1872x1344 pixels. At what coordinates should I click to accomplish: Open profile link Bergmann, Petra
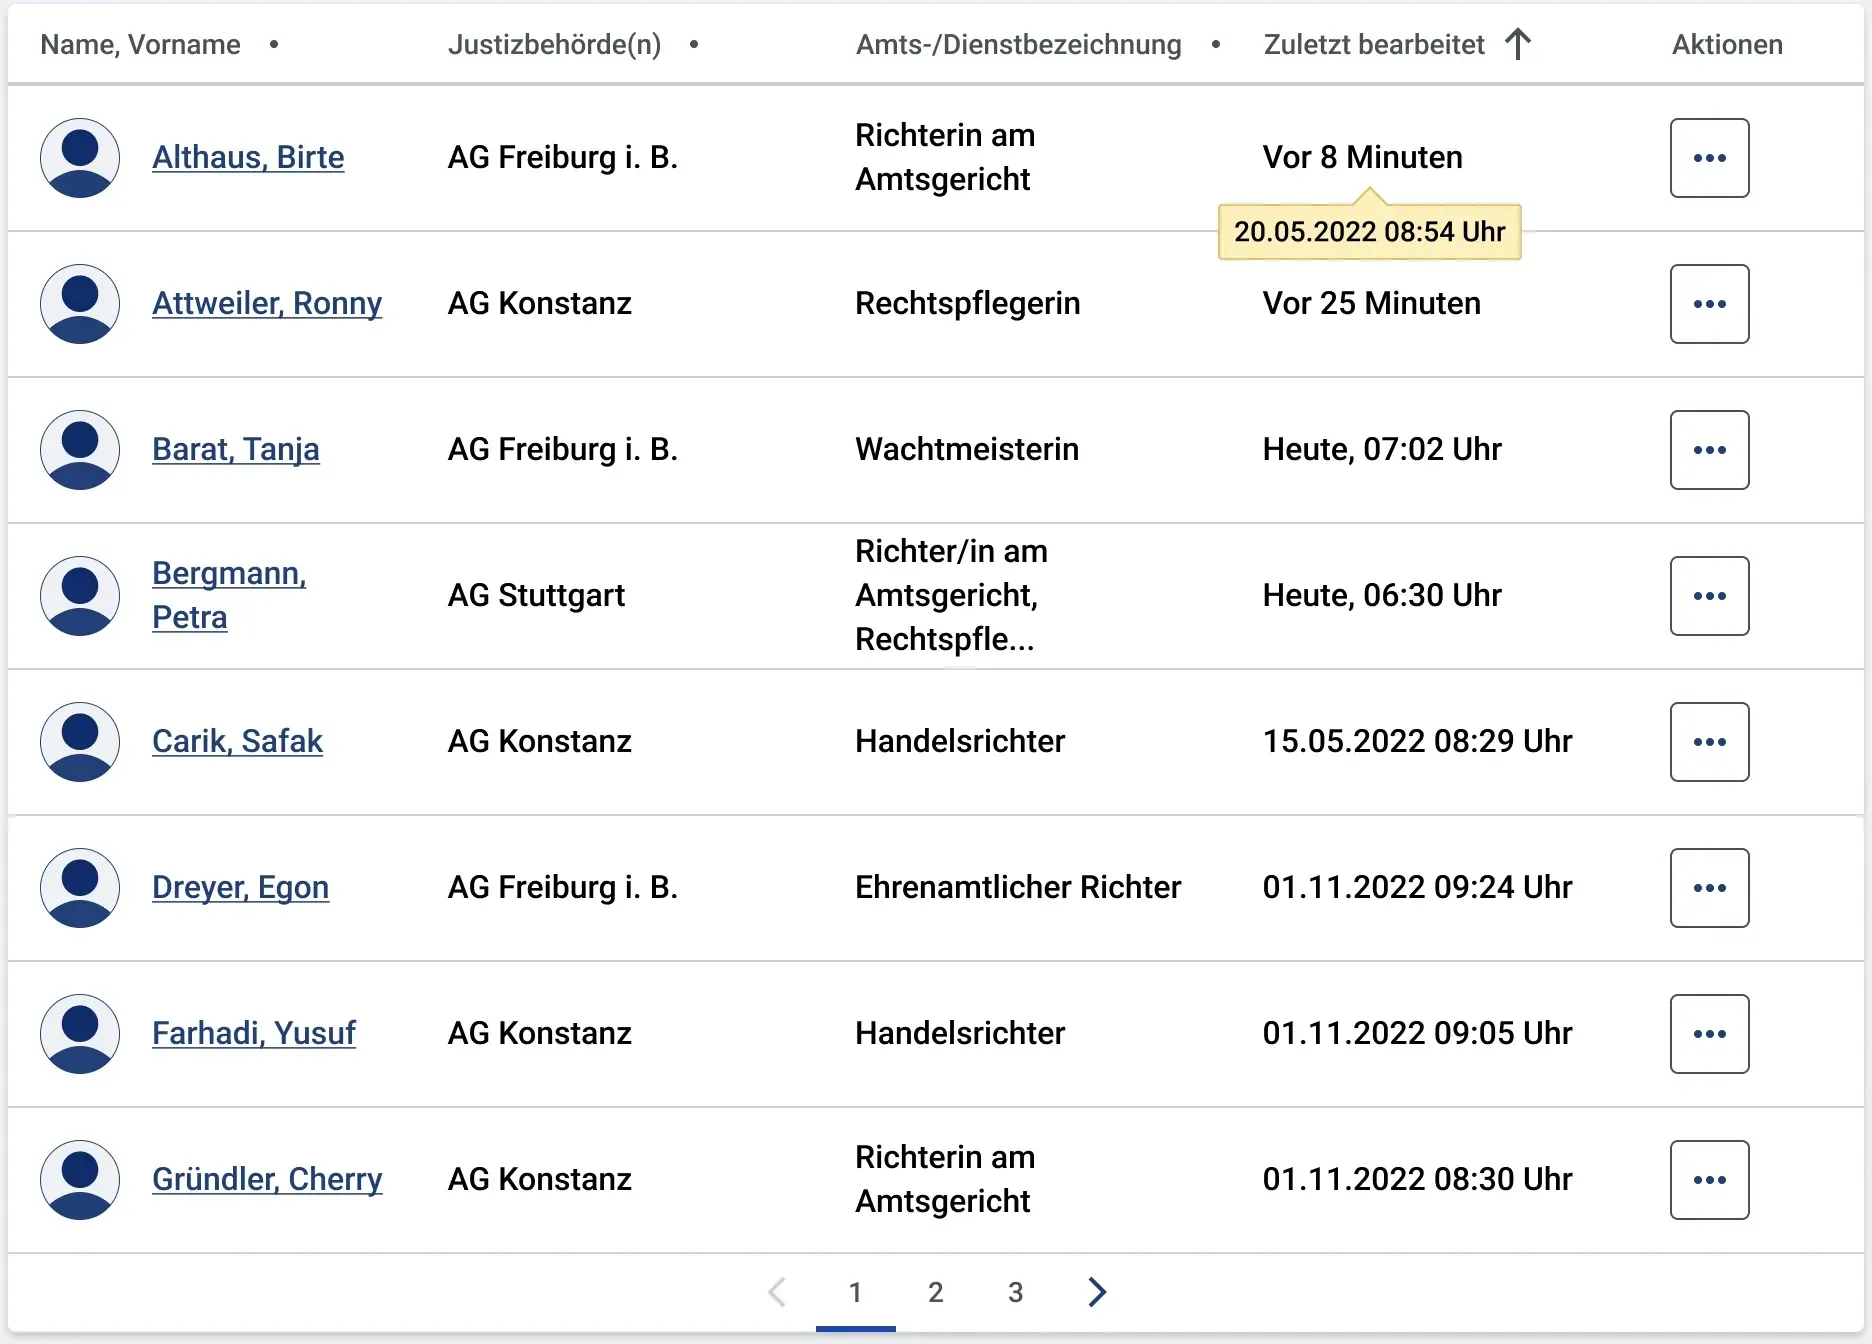(x=229, y=595)
